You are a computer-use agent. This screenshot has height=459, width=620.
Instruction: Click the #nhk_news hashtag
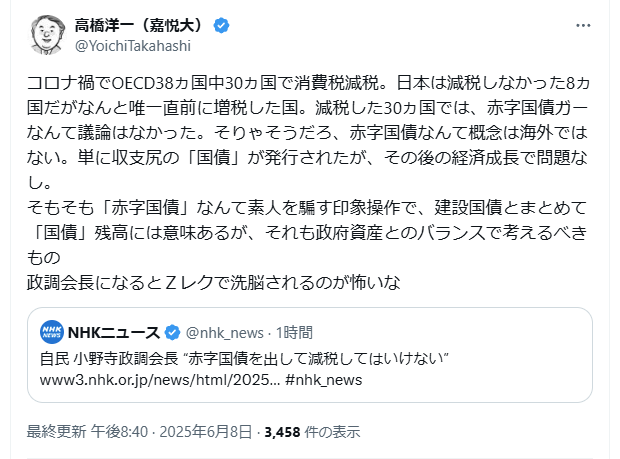pos(324,380)
